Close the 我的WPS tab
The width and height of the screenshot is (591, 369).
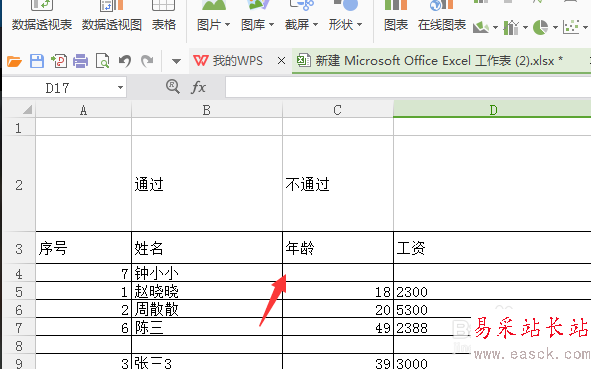(281, 61)
